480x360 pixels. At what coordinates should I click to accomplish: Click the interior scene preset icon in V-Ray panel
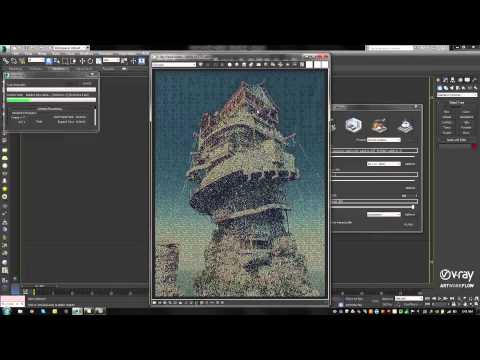353,125
